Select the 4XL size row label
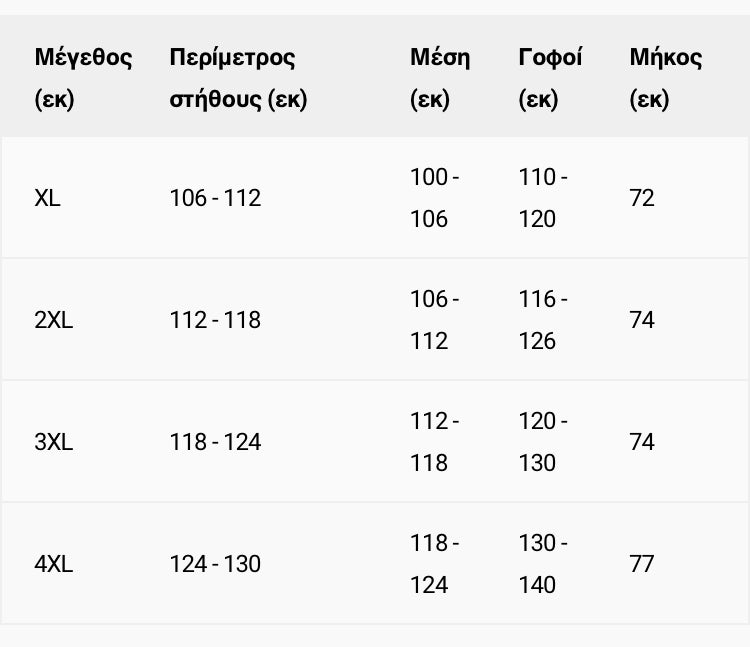Image resolution: width=750 pixels, height=647 pixels. coord(54,564)
